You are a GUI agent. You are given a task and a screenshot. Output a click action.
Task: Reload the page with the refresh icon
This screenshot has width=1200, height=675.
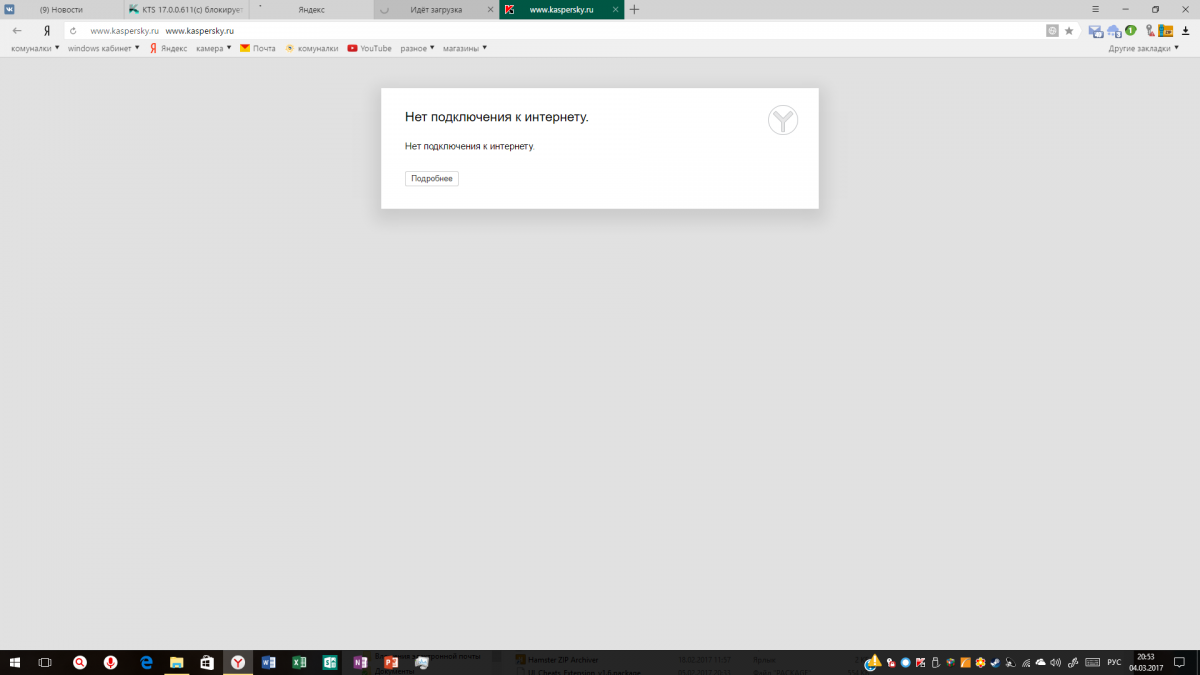click(x=73, y=31)
